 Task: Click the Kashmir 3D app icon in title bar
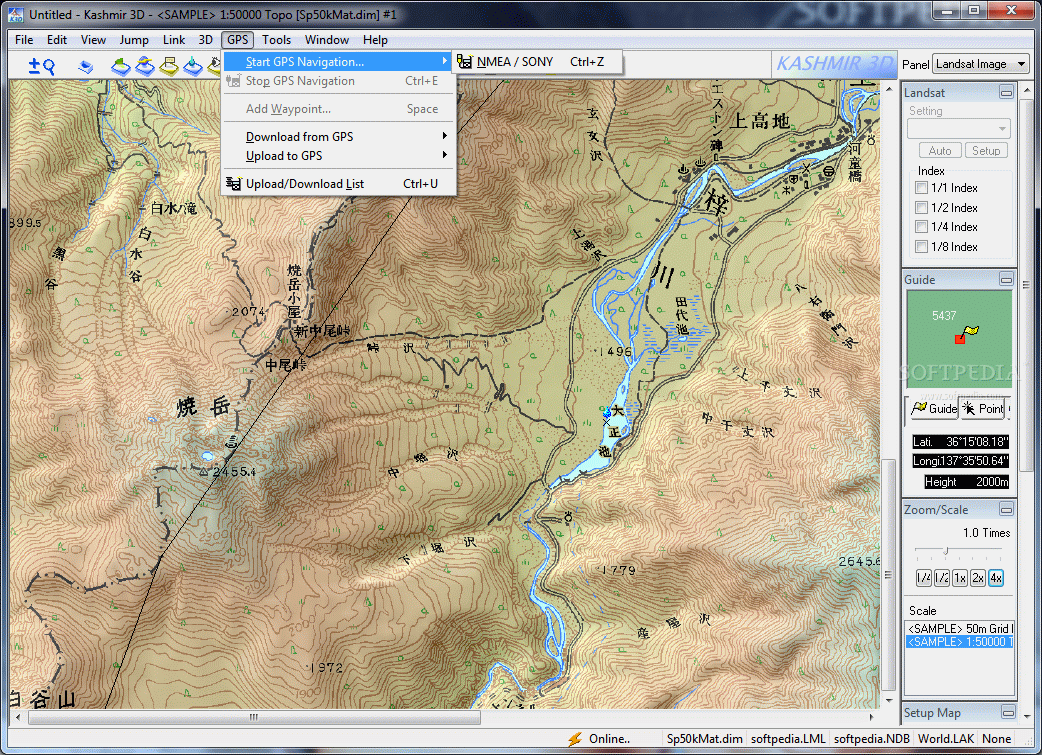click(15, 14)
